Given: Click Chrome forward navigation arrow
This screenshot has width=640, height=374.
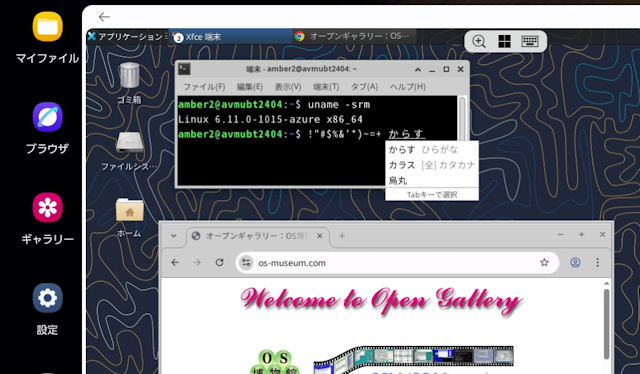Looking at the screenshot, I should pos(197,263).
